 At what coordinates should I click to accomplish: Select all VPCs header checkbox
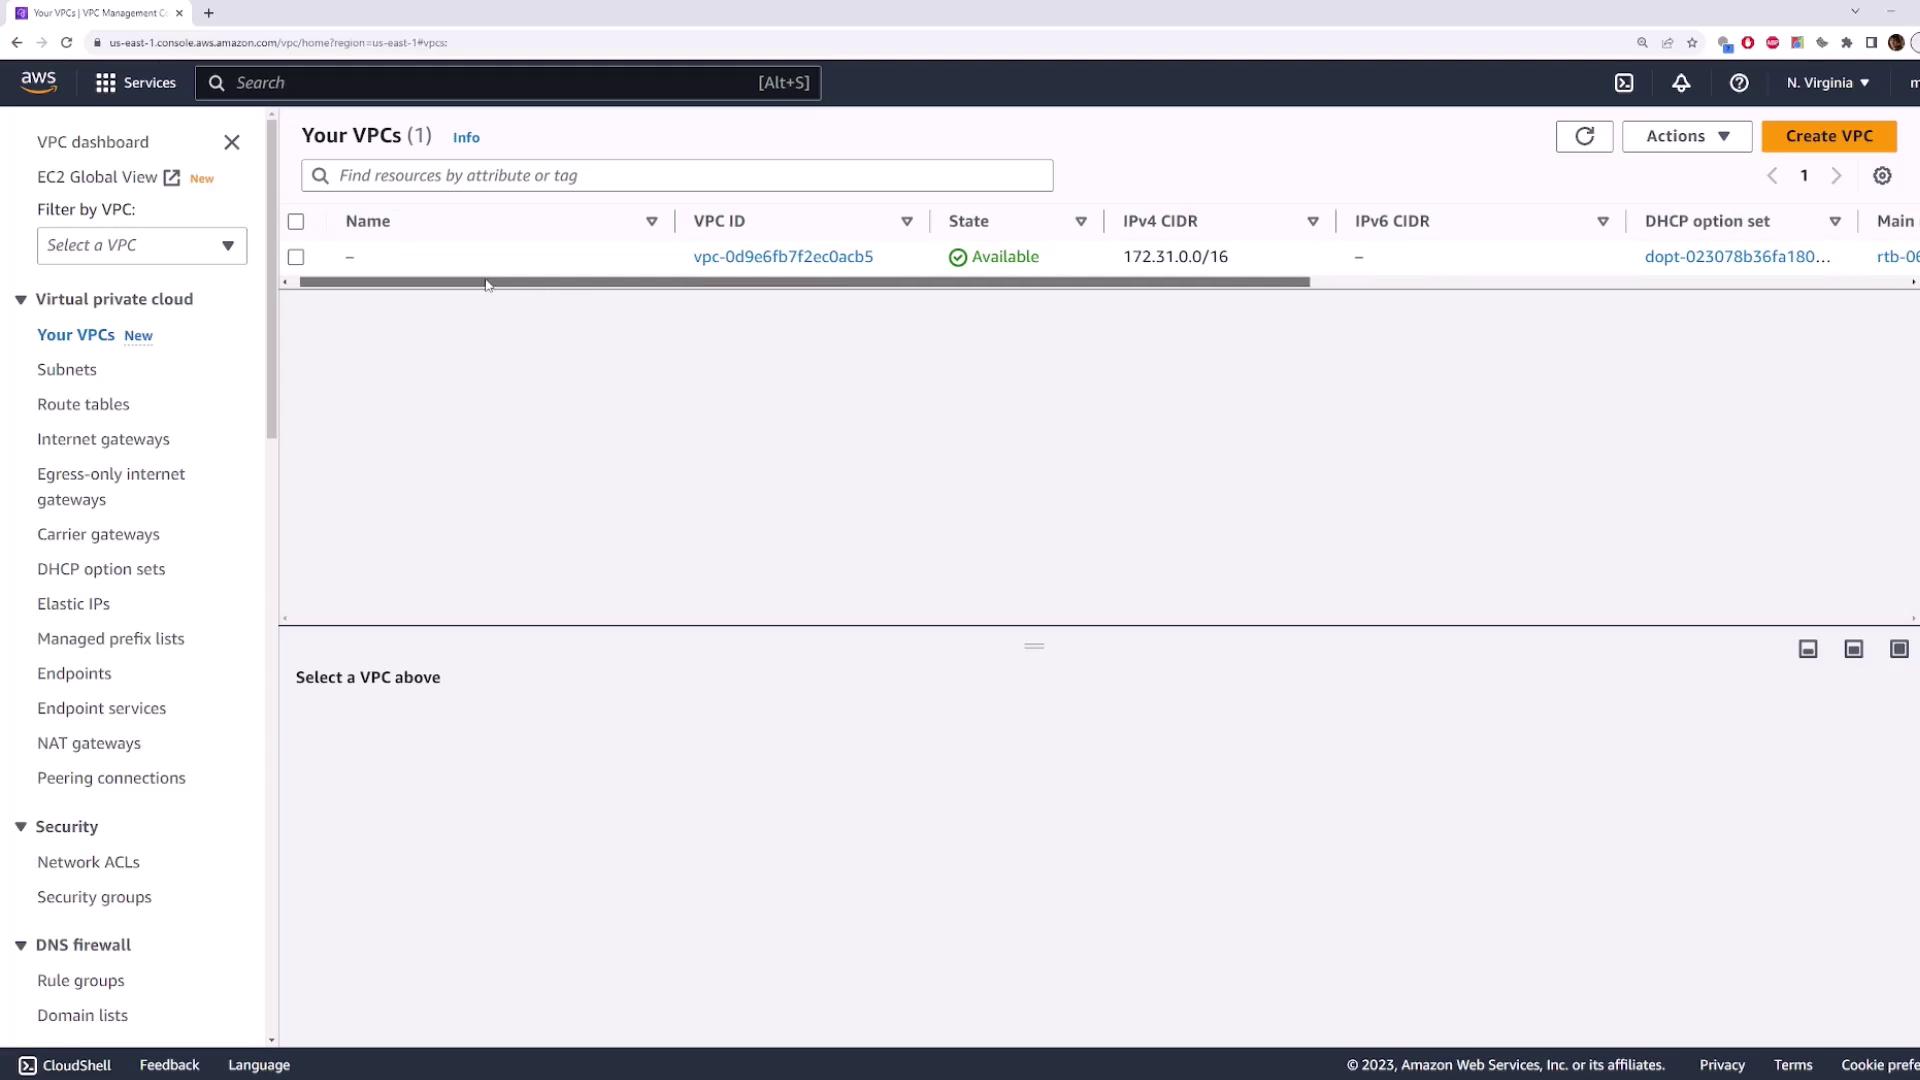point(296,222)
